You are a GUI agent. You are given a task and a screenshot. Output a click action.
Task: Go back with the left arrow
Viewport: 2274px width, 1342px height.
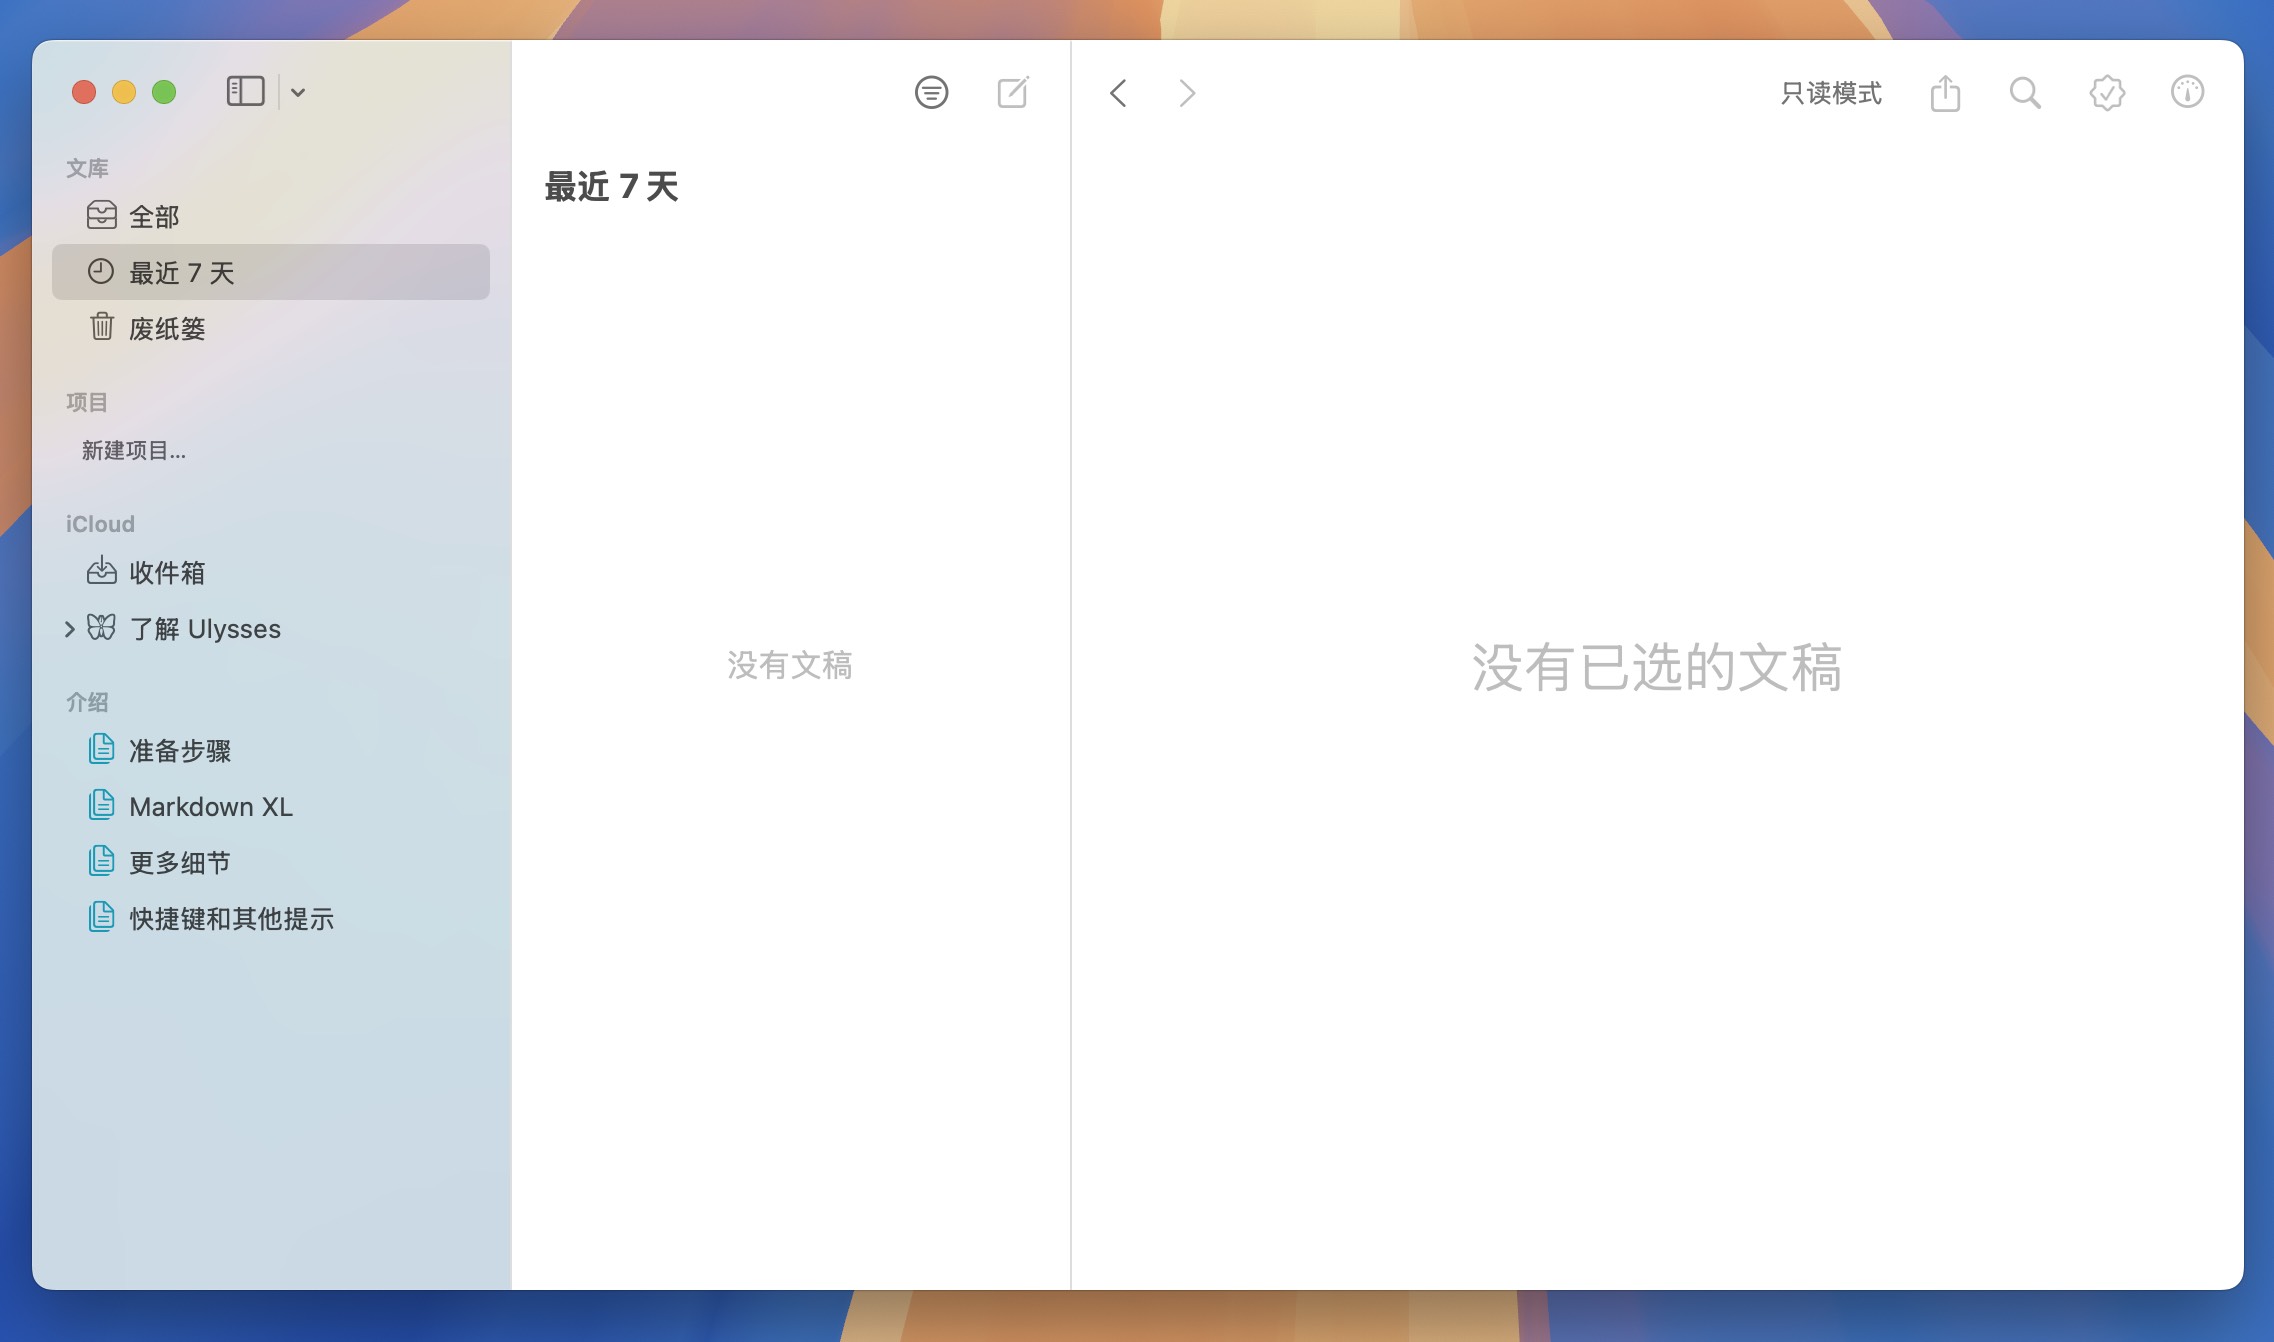[x=1118, y=93]
